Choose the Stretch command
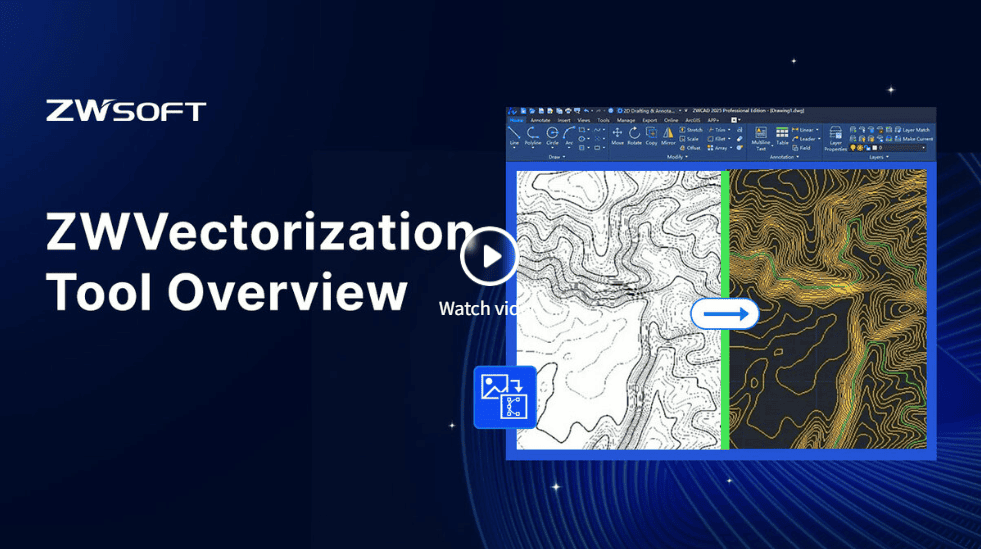The image size is (981, 549). click(x=691, y=130)
